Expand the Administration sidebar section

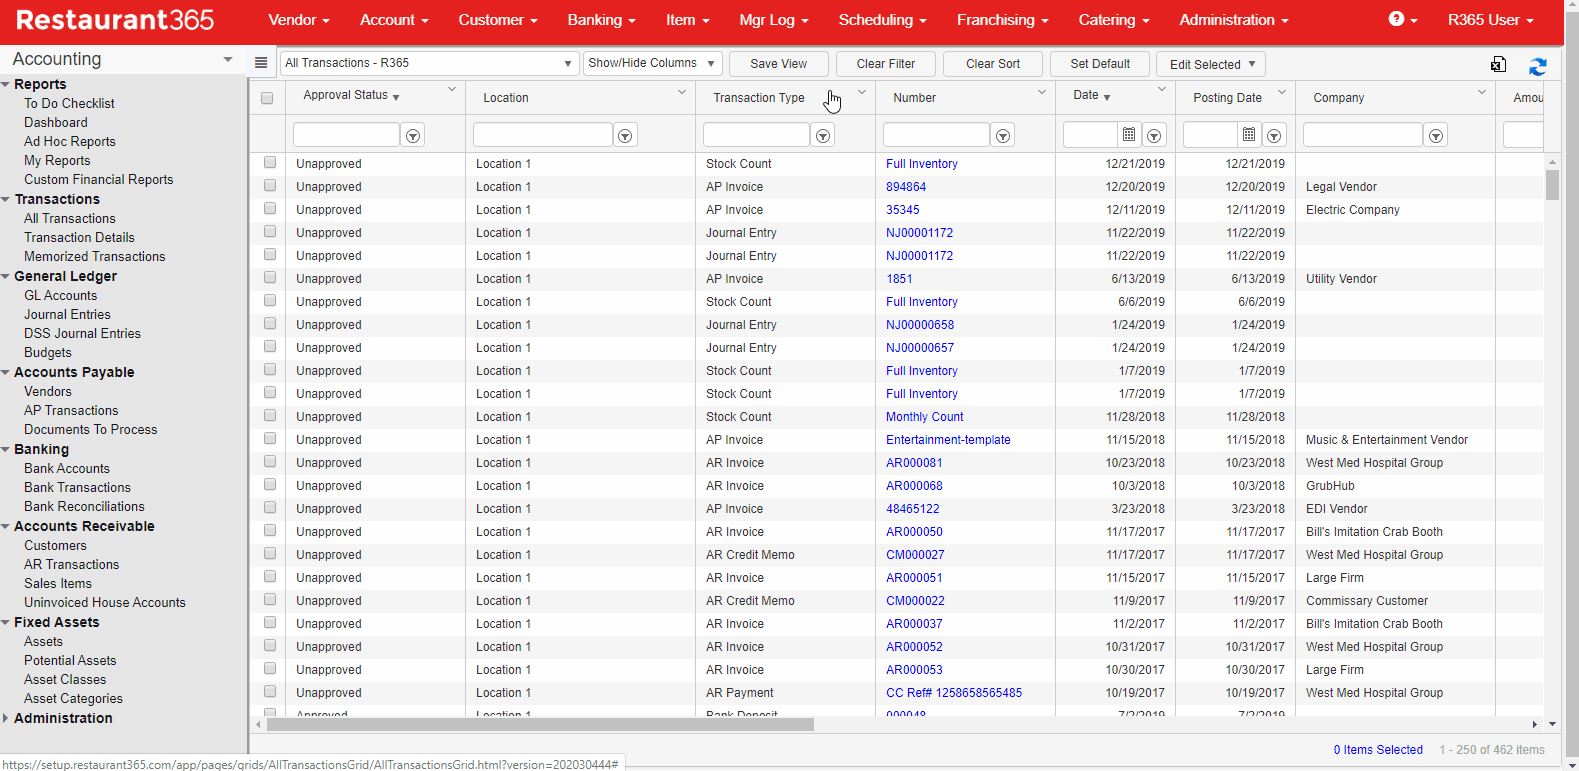[7, 718]
